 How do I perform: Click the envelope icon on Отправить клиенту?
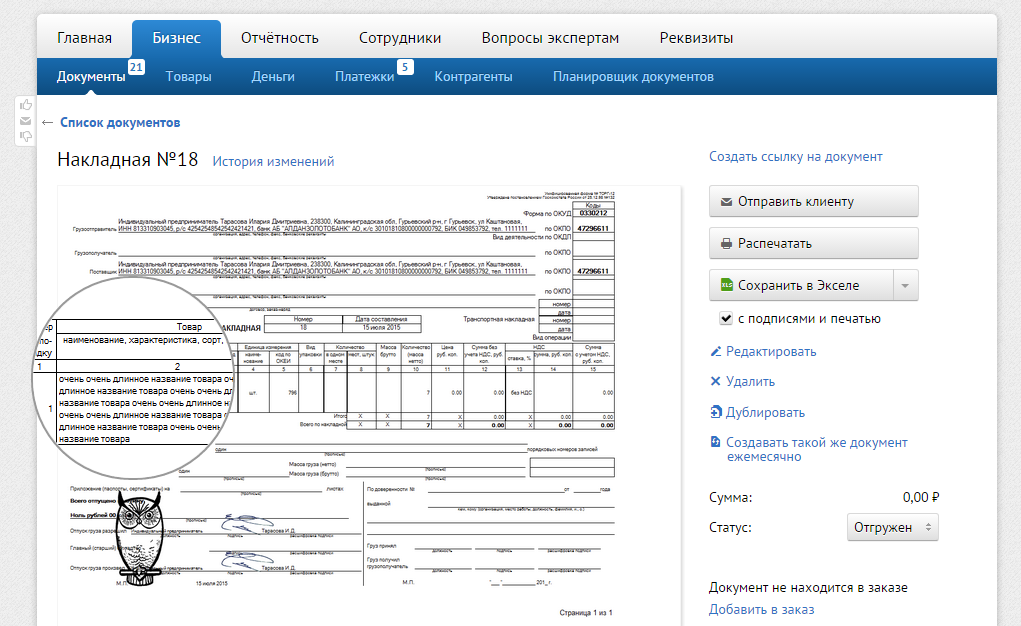(x=726, y=202)
